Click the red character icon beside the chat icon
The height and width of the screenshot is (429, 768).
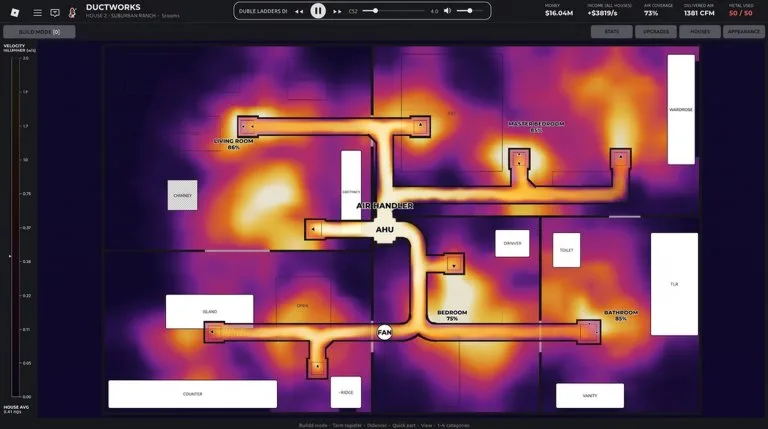click(72, 12)
